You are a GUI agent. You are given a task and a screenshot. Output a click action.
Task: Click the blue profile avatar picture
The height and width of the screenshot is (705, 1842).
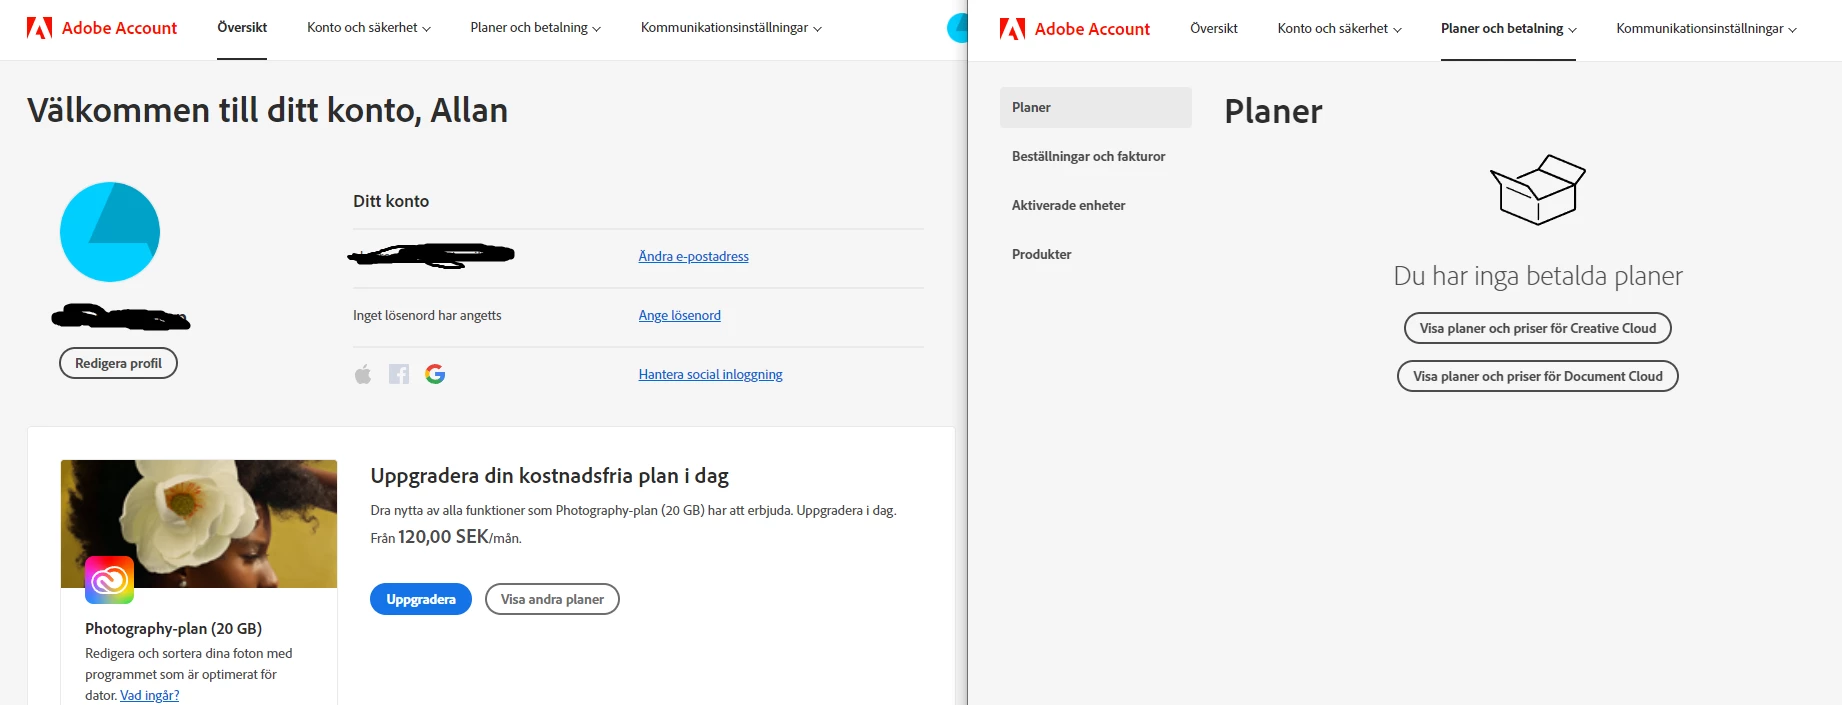[x=110, y=232]
